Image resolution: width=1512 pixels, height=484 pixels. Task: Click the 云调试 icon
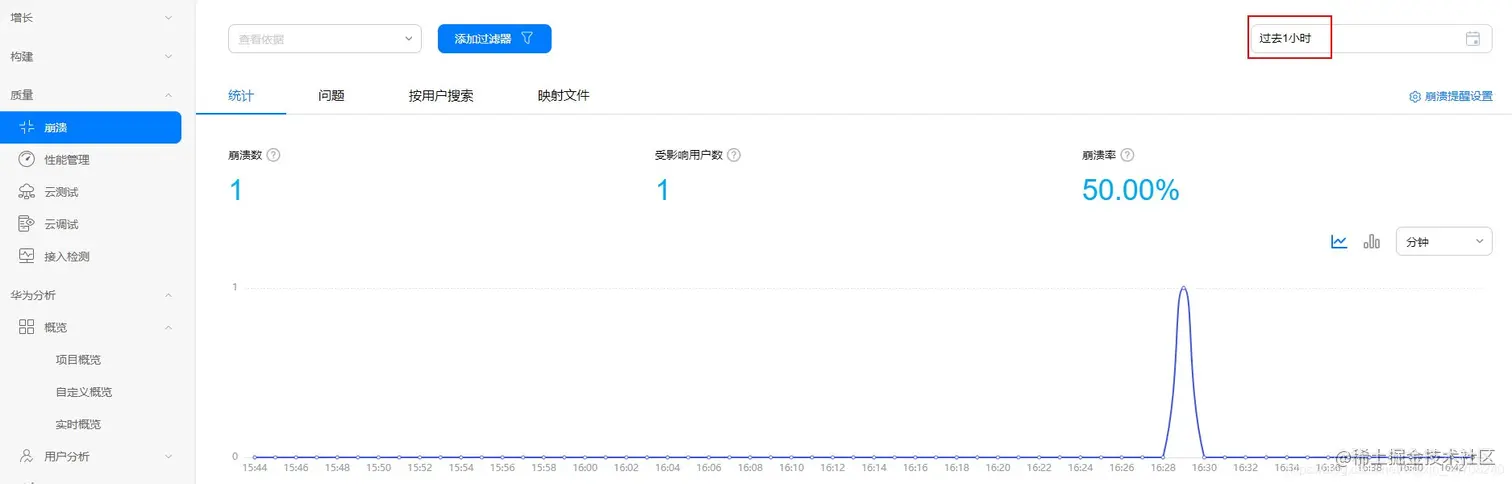(27, 224)
